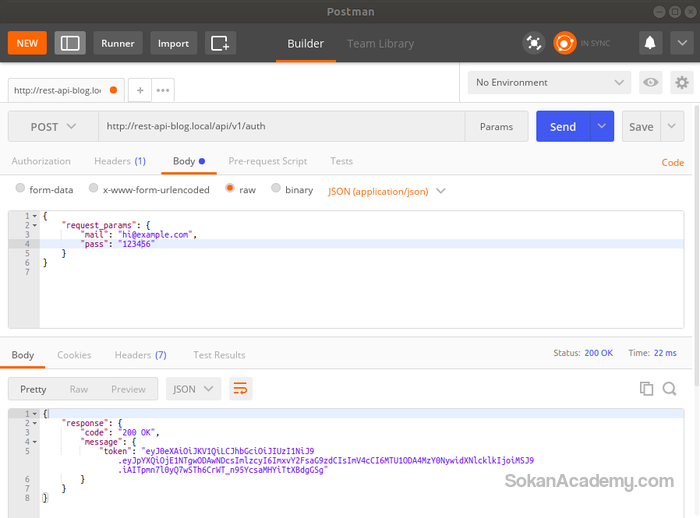Select raw radio button
This screenshot has height=518, width=700.
230,188
